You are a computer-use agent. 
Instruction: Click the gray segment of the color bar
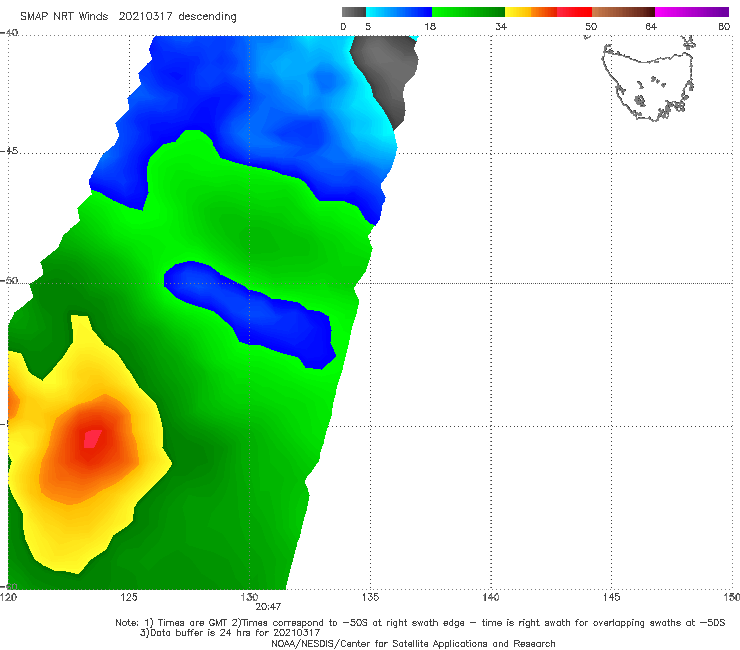(x=354, y=12)
